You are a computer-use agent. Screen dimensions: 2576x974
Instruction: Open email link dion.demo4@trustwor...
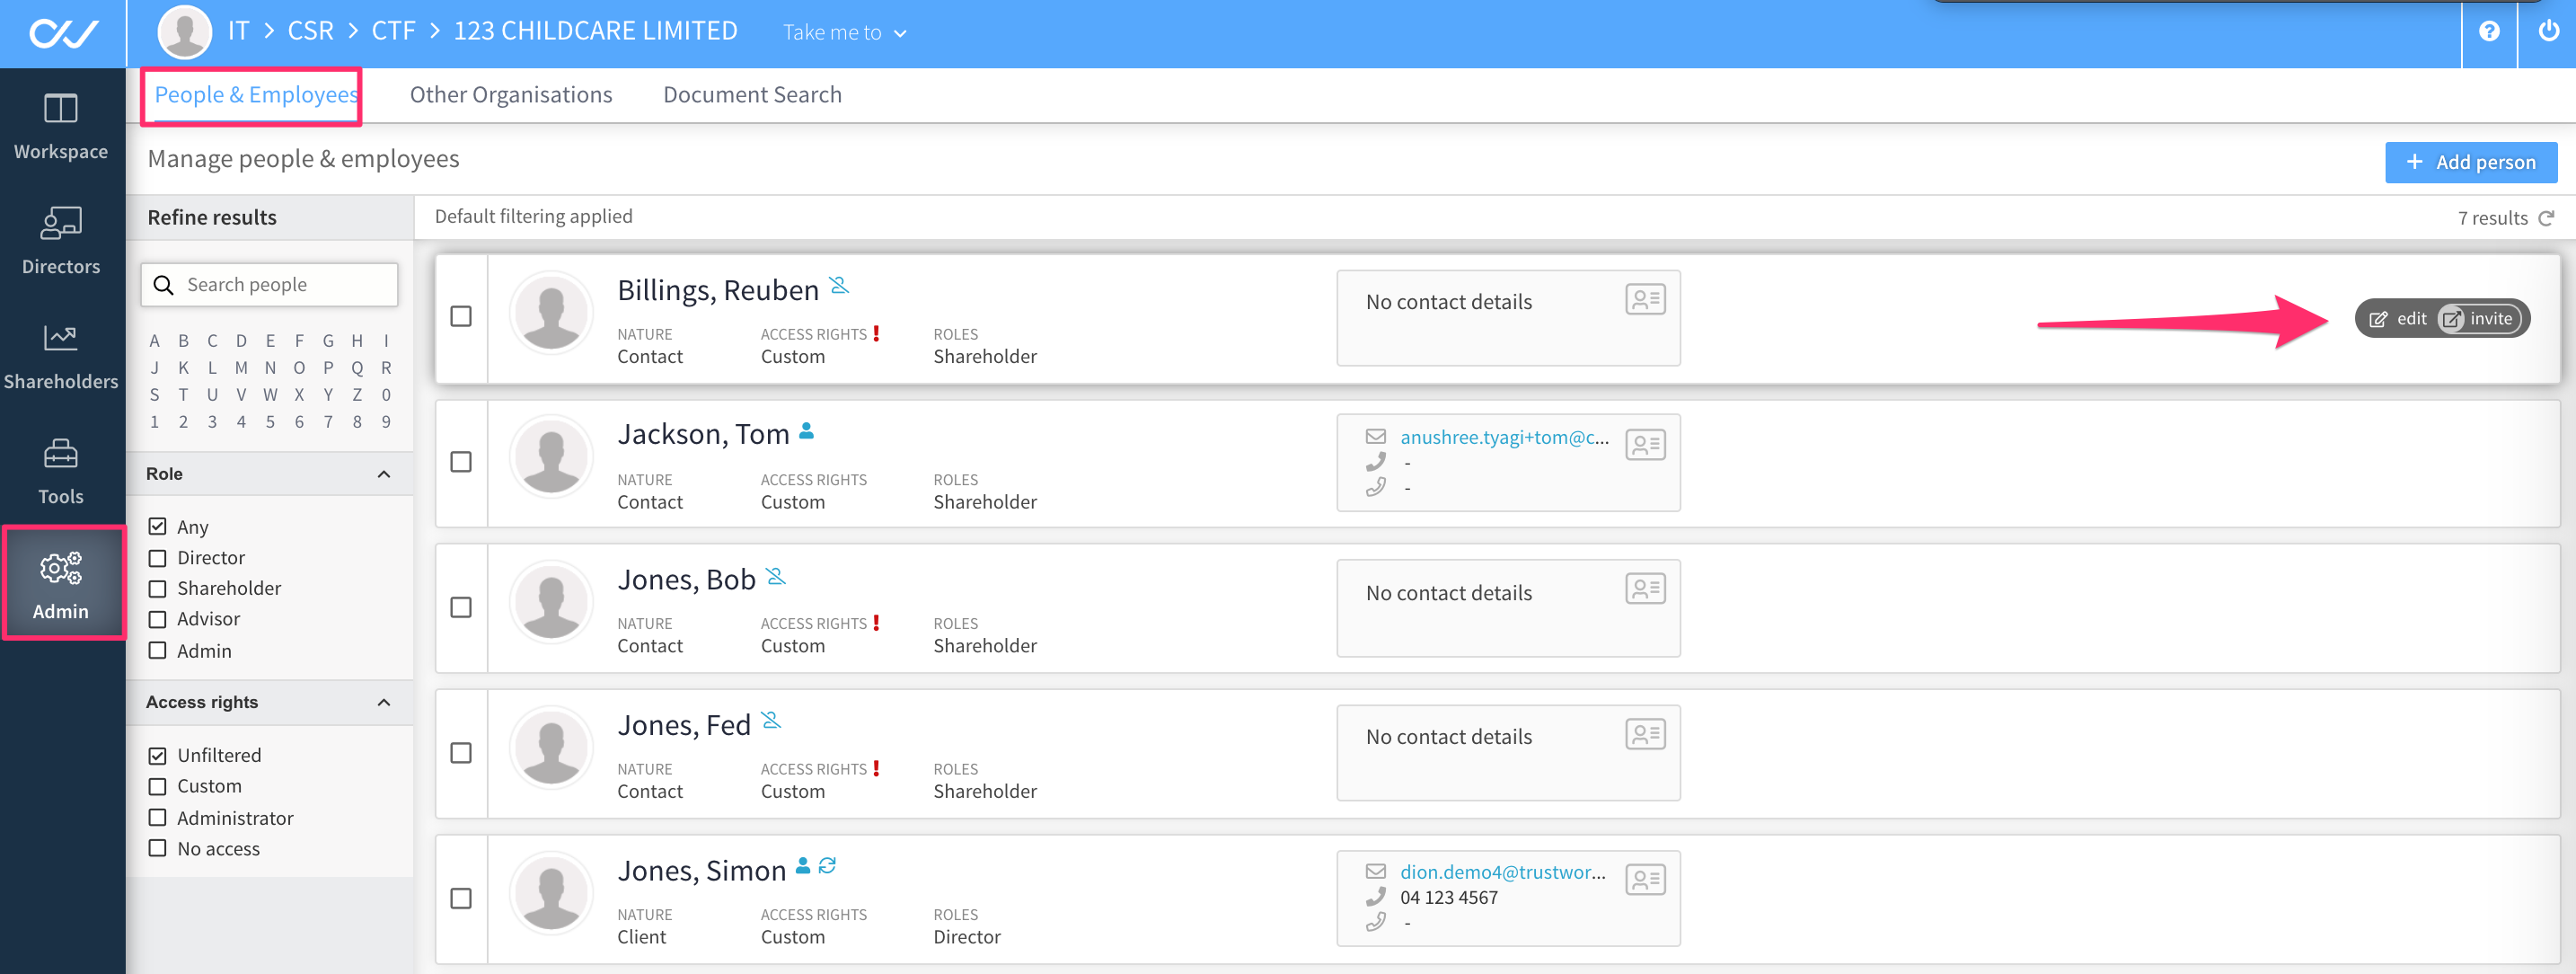click(1502, 872)
